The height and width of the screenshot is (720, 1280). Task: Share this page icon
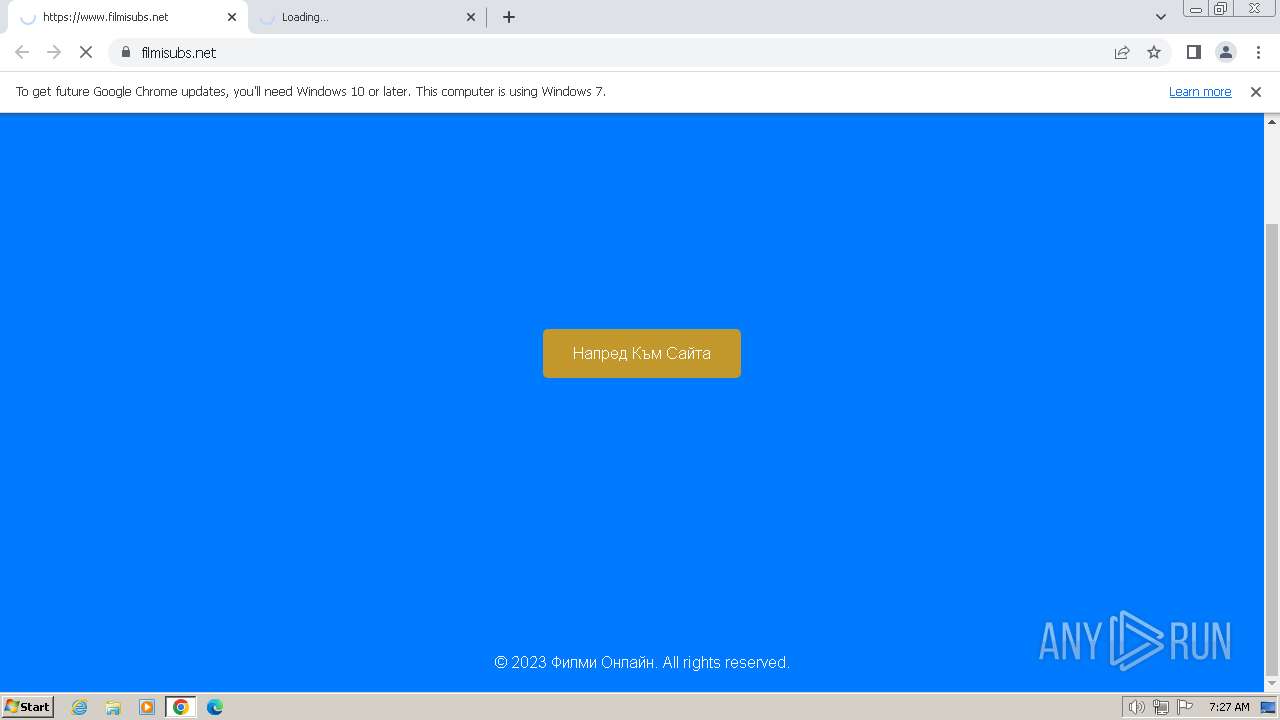pyautogui.click(x=1122, y=52)
